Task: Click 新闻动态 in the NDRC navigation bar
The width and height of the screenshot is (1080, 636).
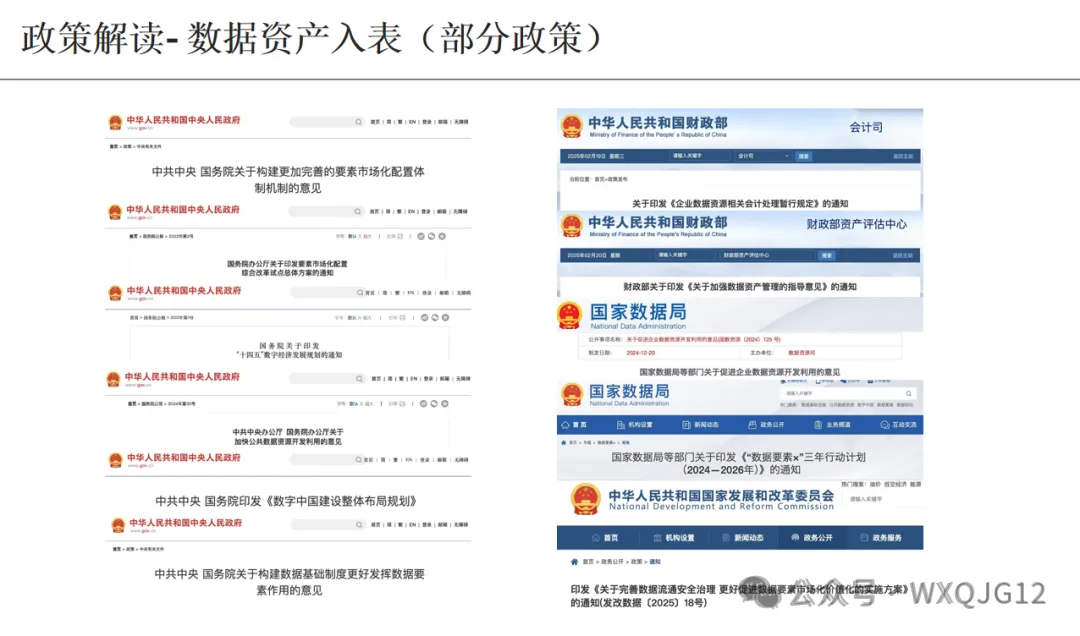Action: point(742,537)
